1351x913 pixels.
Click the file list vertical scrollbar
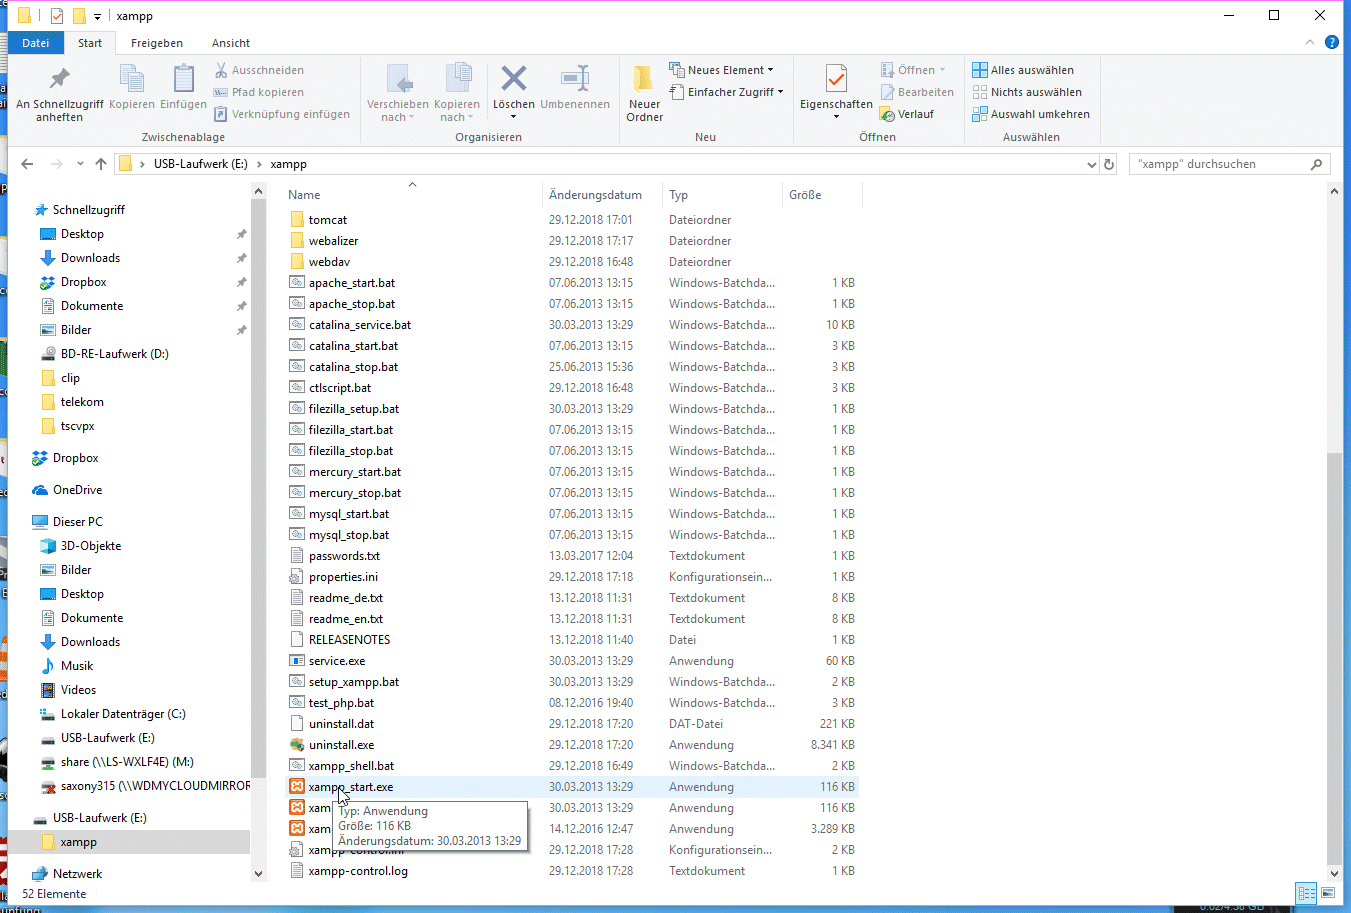[x=1334, y=660]
